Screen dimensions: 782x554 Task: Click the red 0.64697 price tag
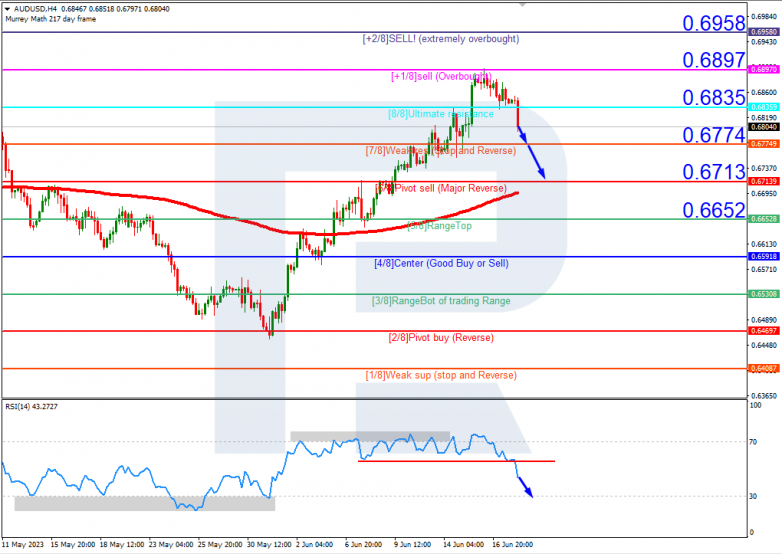[764, 331]
